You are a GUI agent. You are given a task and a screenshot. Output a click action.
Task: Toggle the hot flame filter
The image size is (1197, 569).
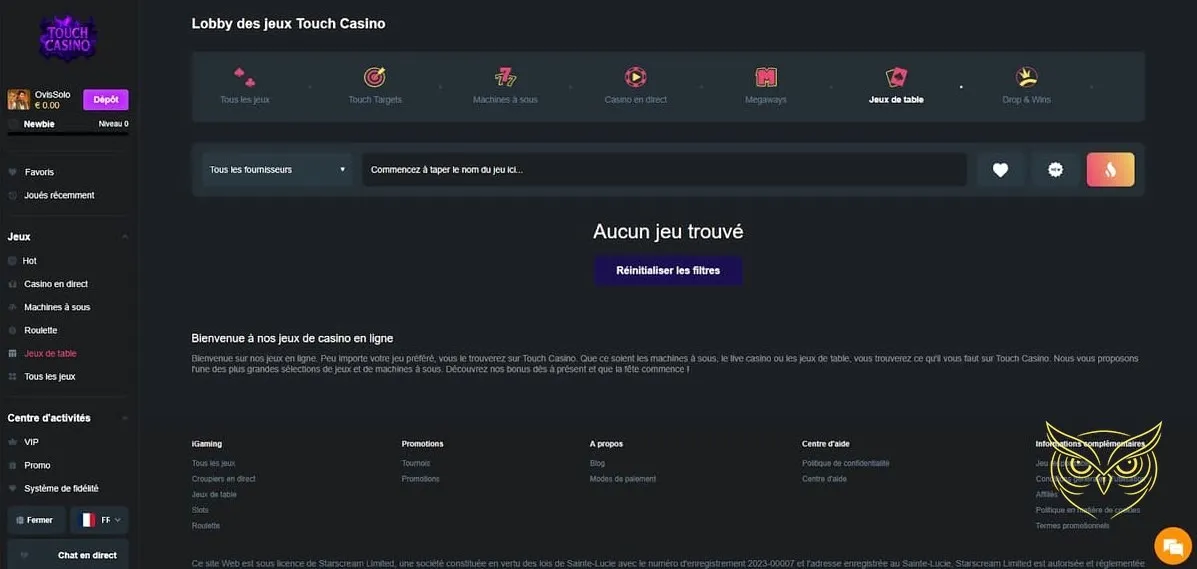point(1111,170)
